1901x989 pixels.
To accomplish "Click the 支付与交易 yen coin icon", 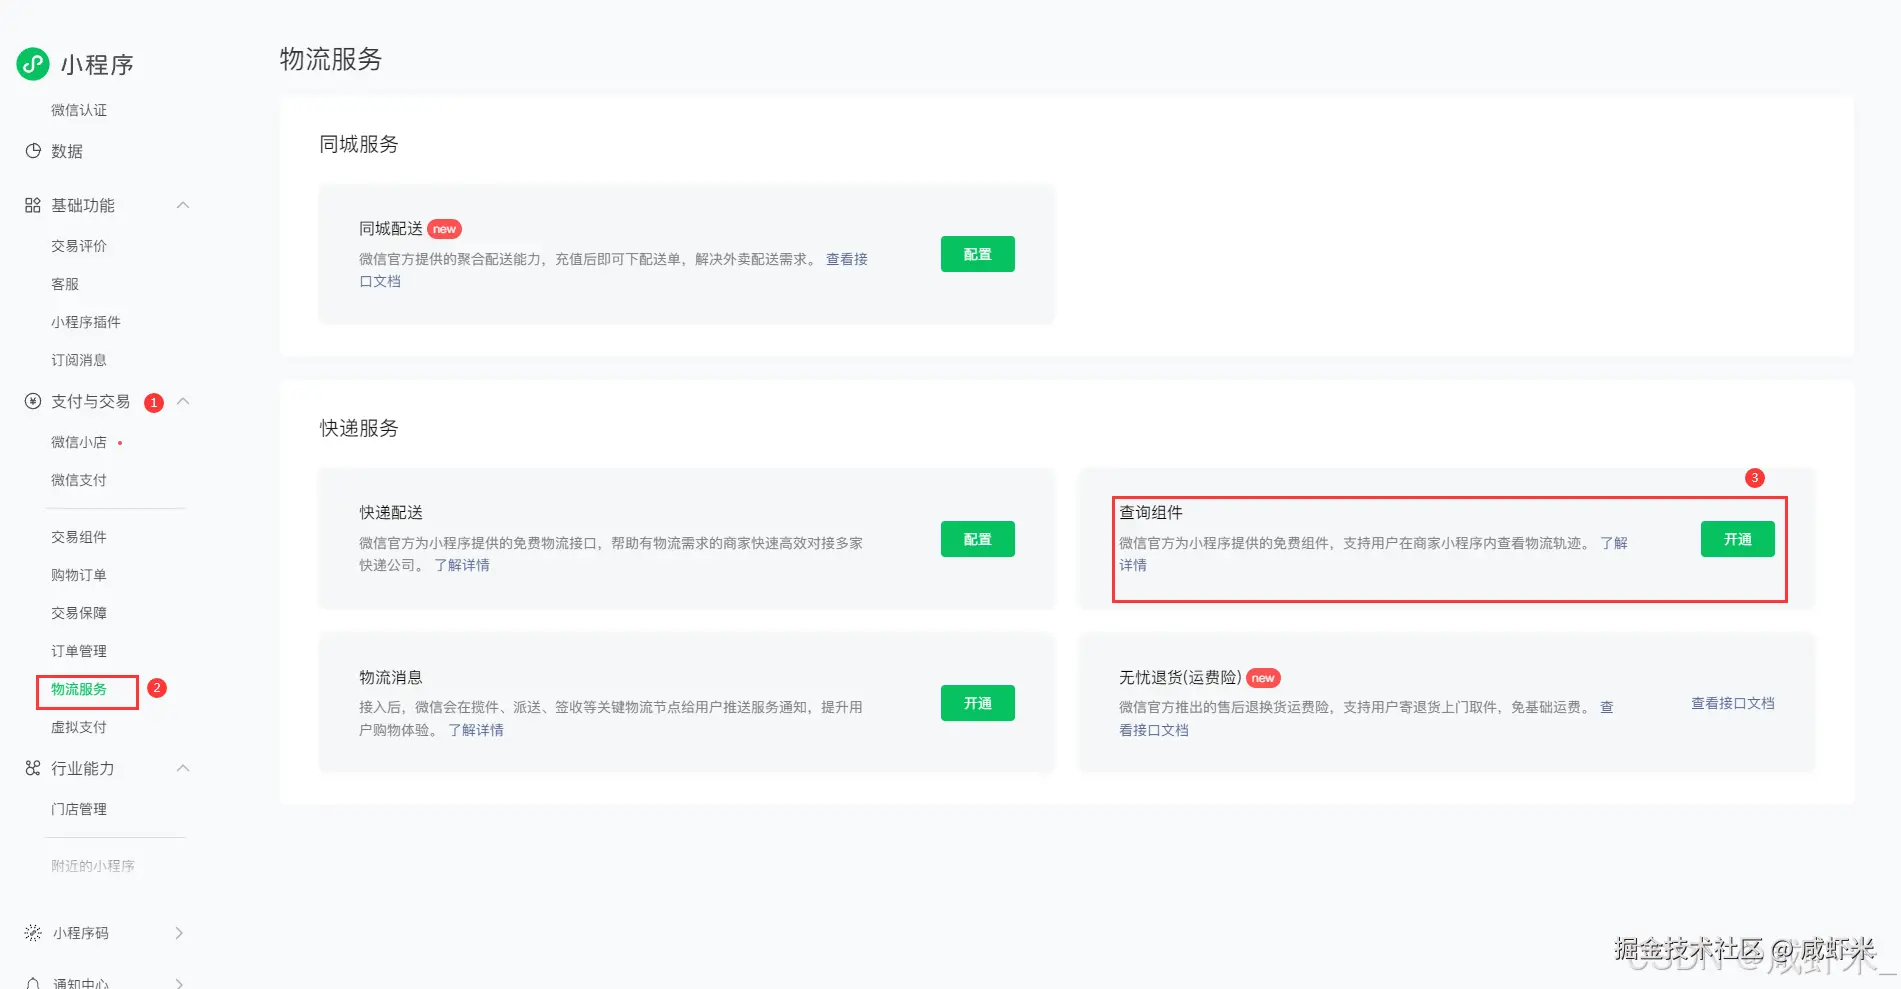I will [x=33, y=401].
